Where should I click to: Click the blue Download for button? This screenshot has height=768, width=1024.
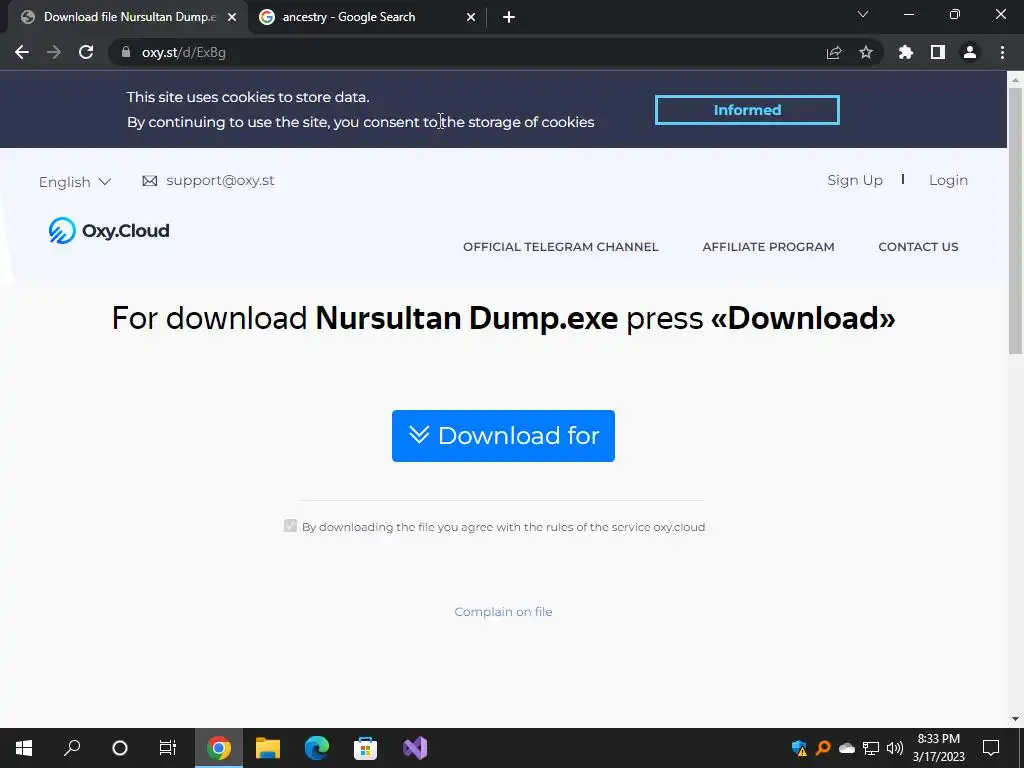point(503,436)
